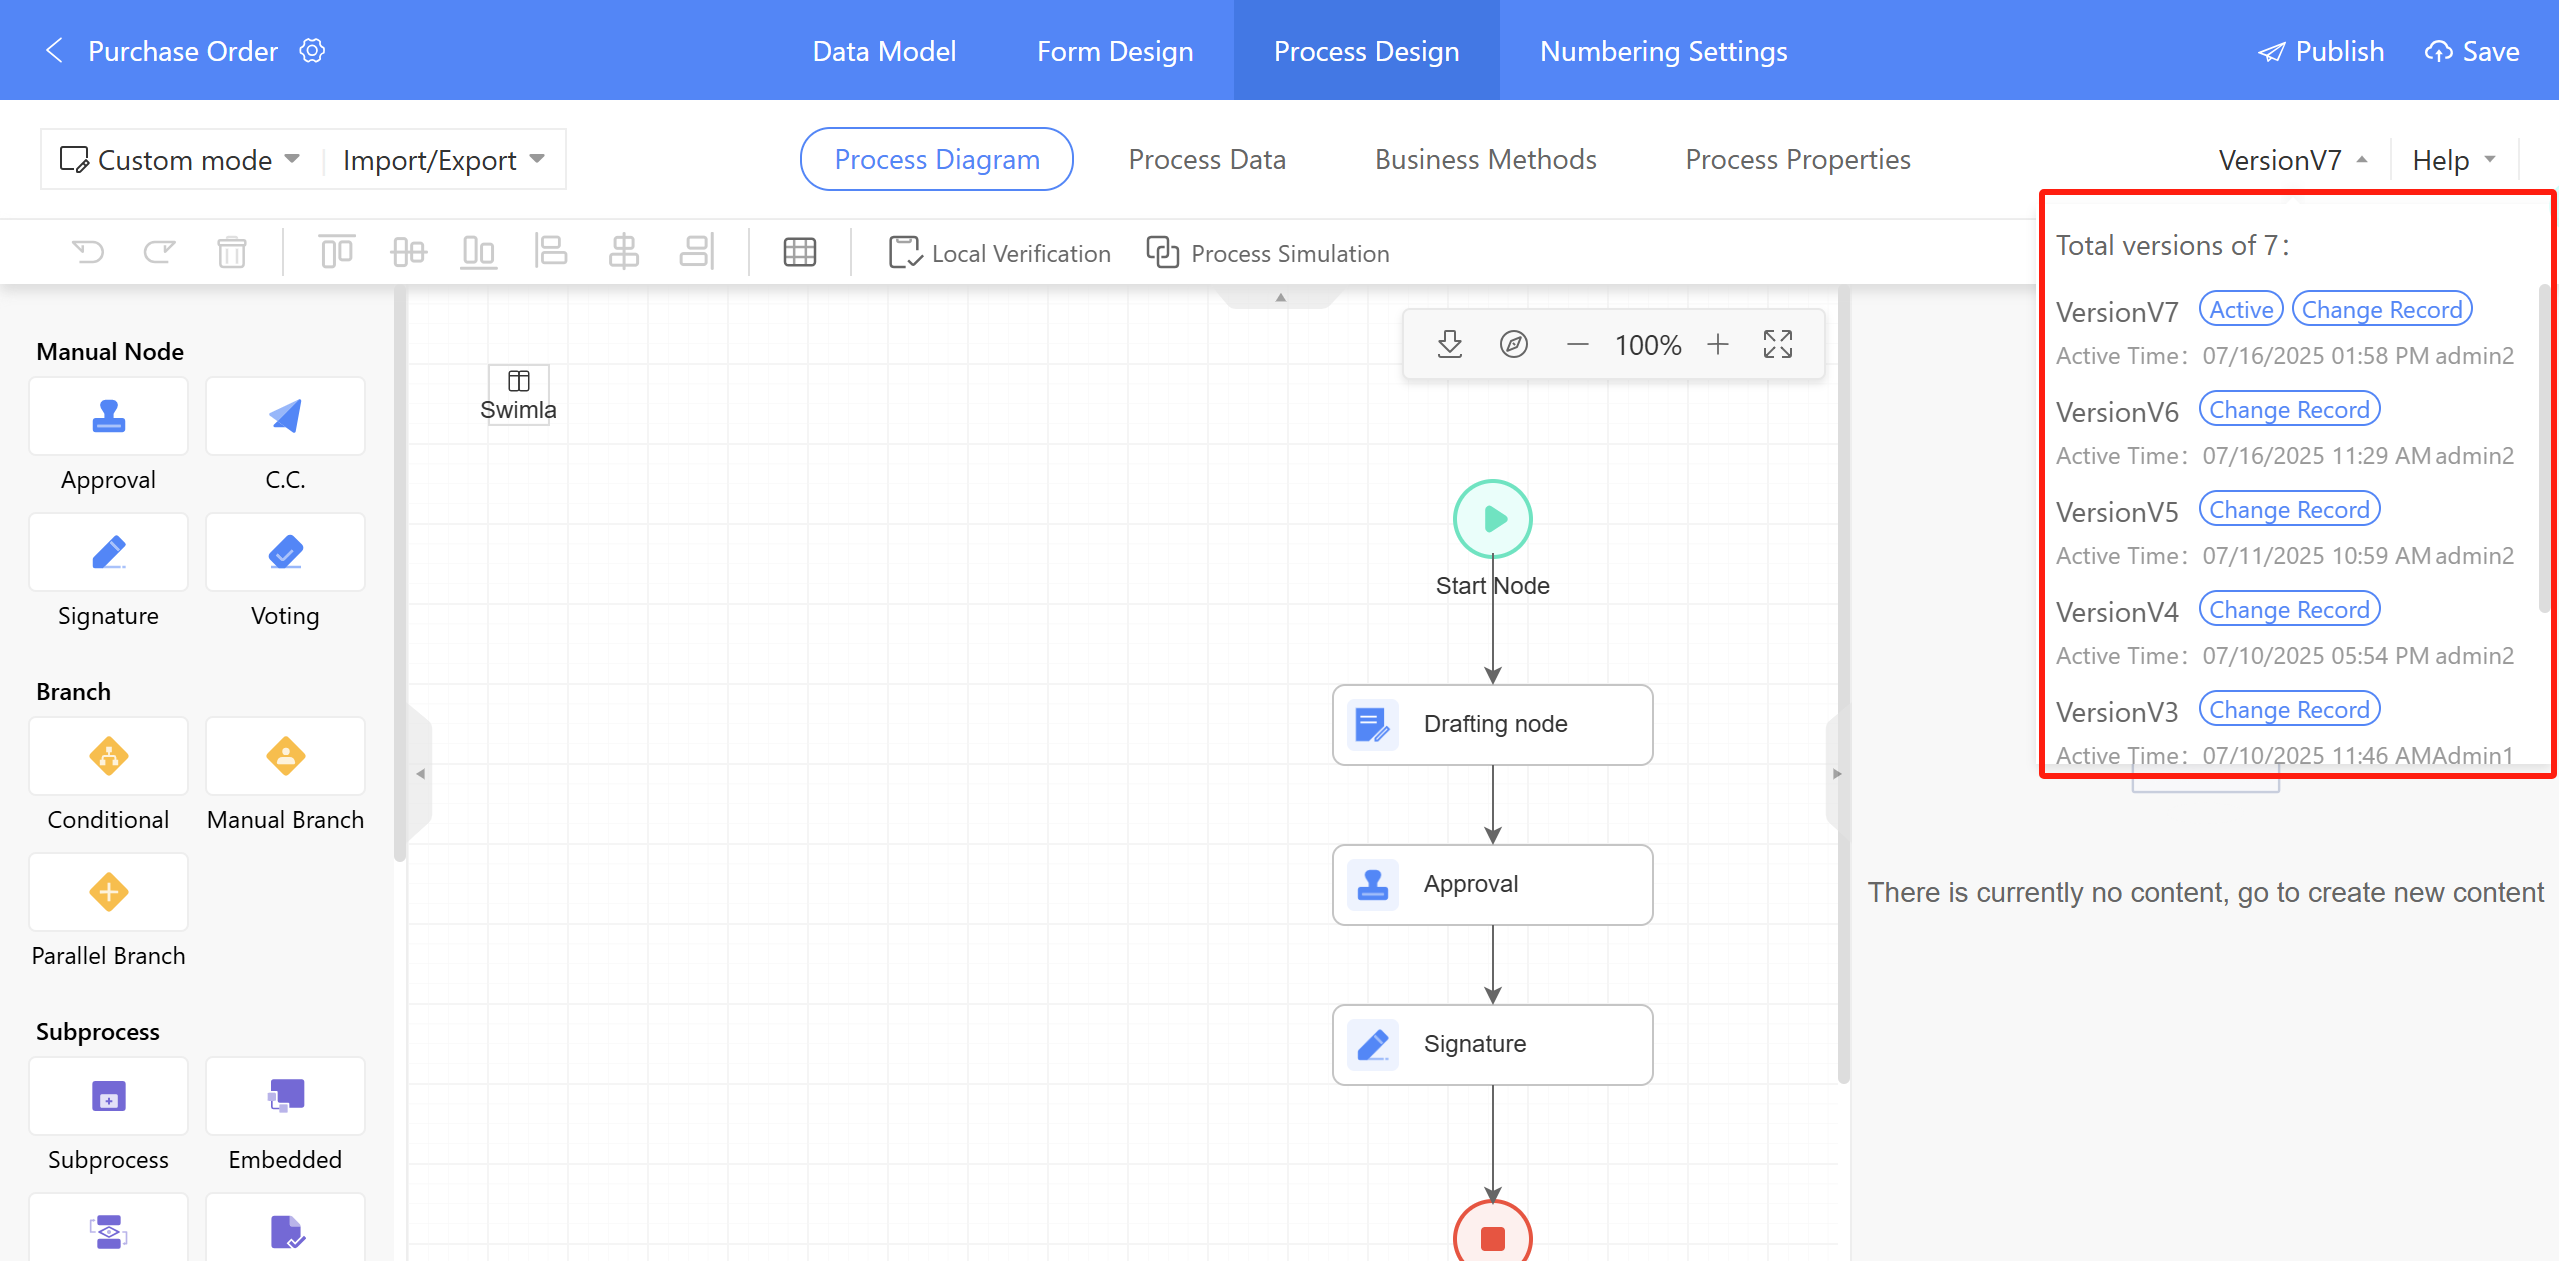
Task: Click the settings gear beside Purchase Order
Action: click(x=312, y=51)
